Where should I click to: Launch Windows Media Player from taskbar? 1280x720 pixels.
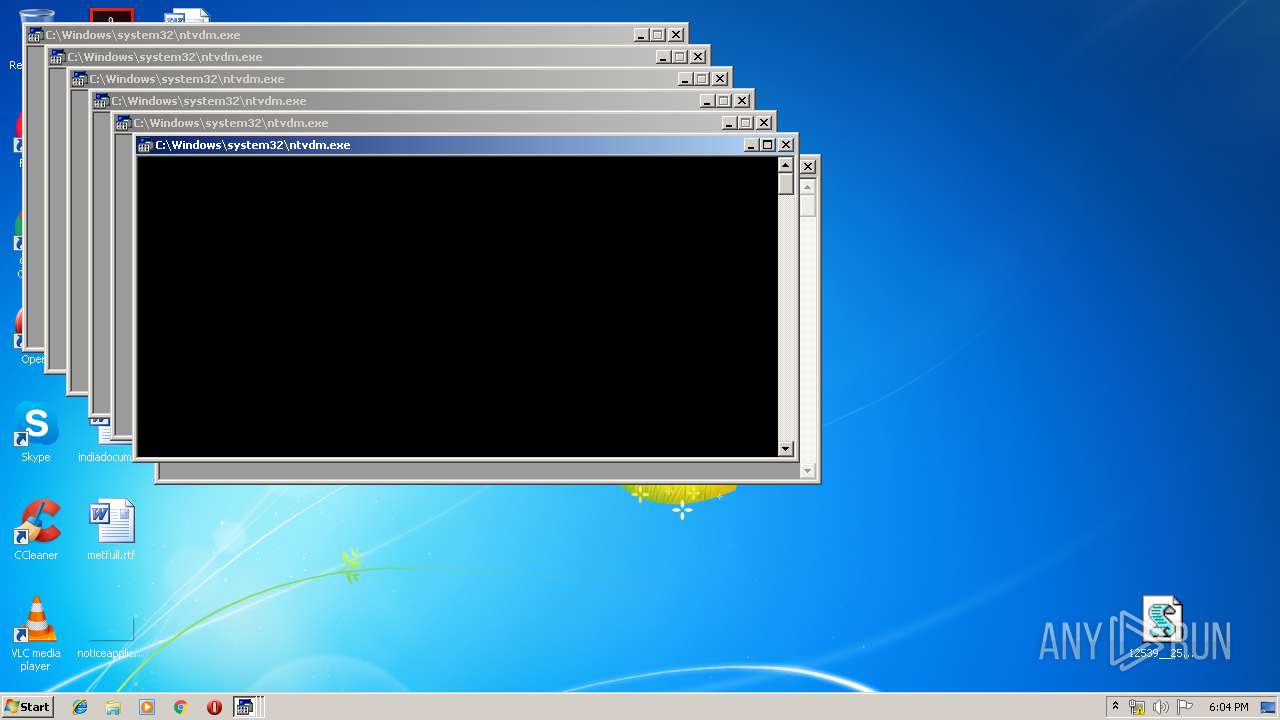point(147,707)
